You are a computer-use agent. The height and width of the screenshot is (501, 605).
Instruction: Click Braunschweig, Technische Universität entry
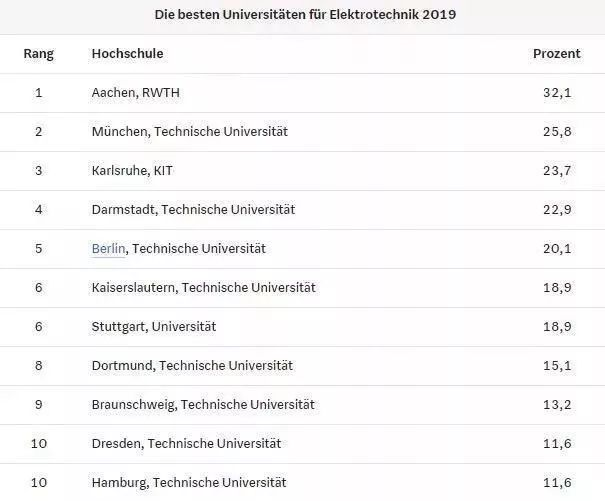(x=203, y=405)
